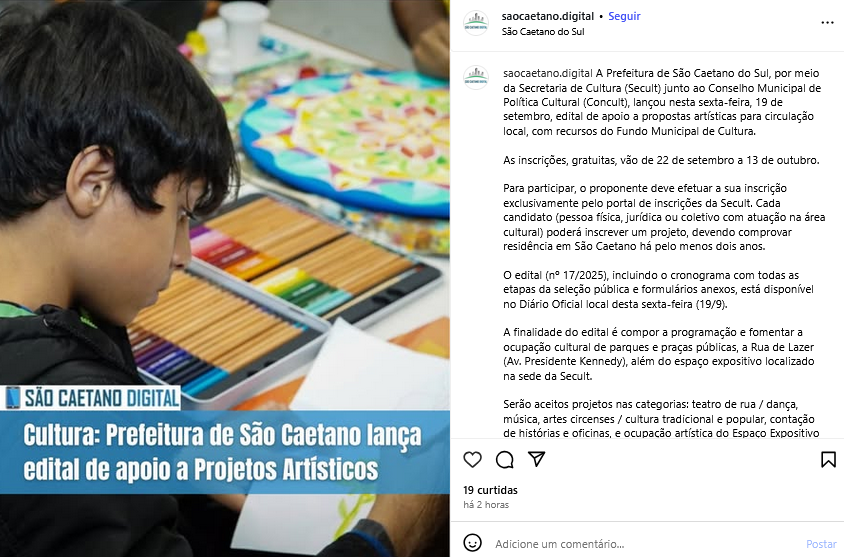The width and height of the screenshot is (844, 557).
Task: Save post with bookmark icon
Action: coord(828,460)
